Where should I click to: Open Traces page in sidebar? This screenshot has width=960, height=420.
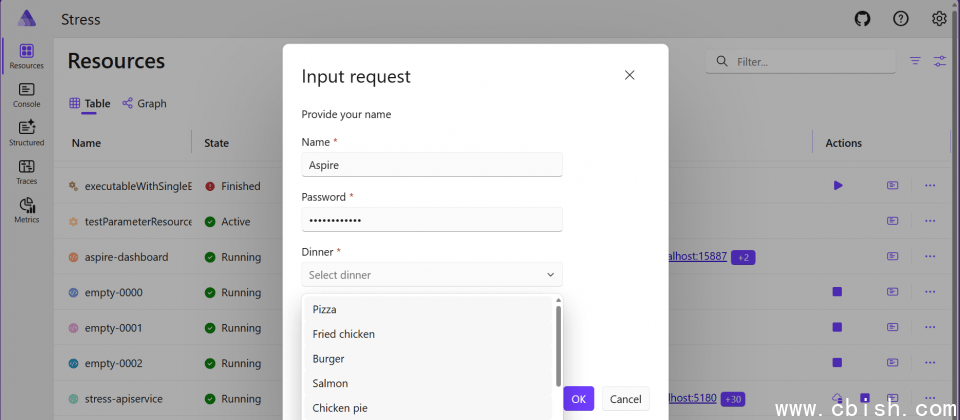pos(26,172)
